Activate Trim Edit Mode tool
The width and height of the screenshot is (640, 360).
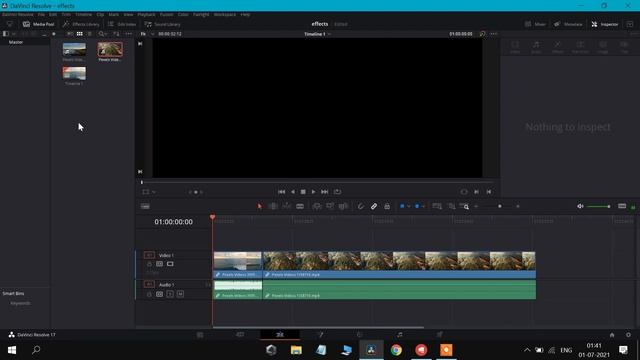(273, 207)
